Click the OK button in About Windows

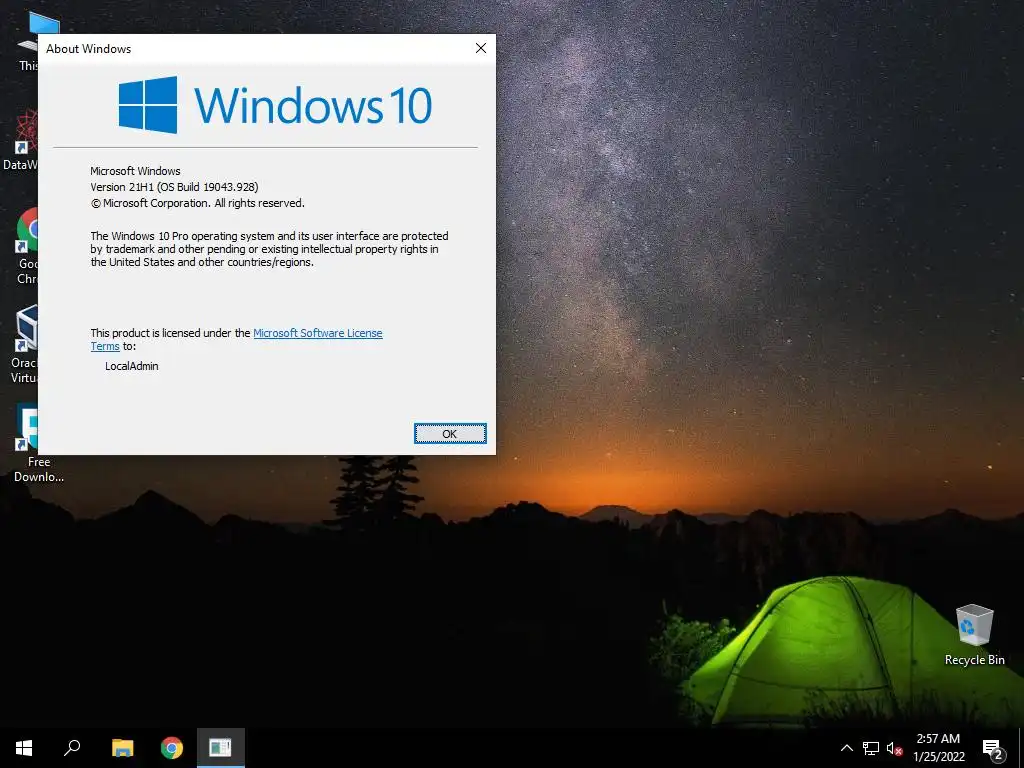450,434
